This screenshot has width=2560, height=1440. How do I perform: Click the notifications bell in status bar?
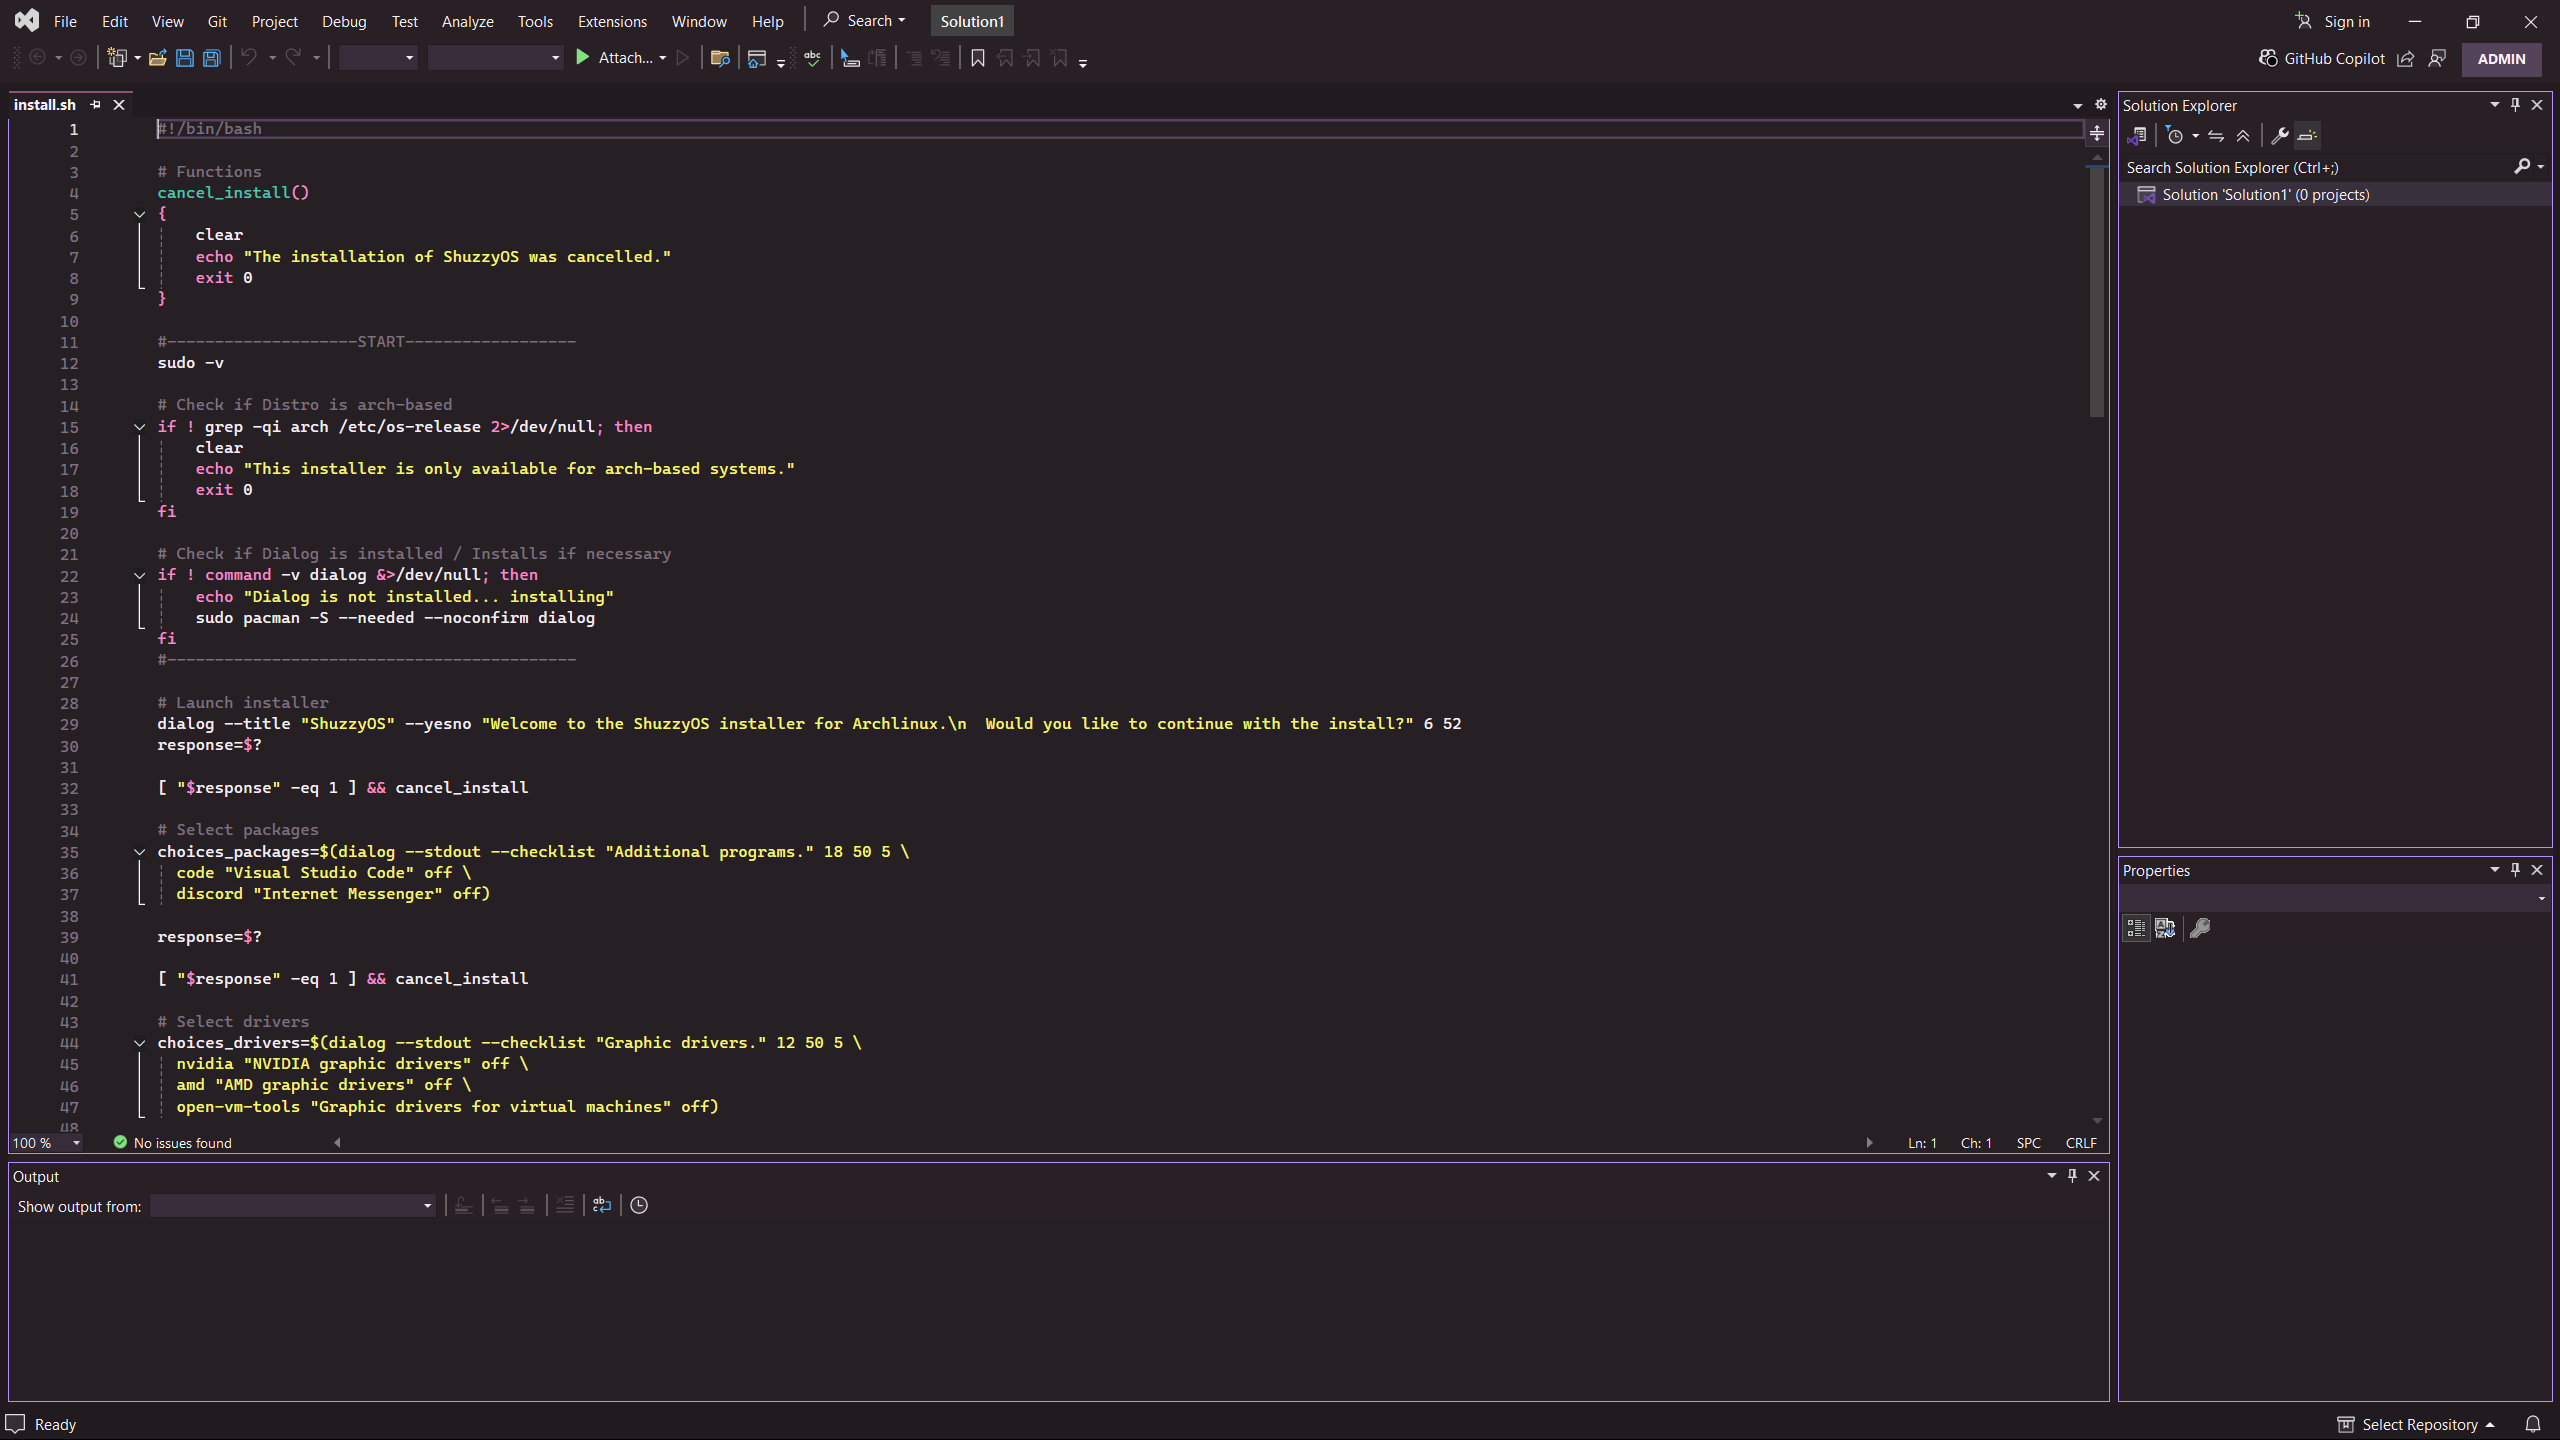click(2533, 1424)
